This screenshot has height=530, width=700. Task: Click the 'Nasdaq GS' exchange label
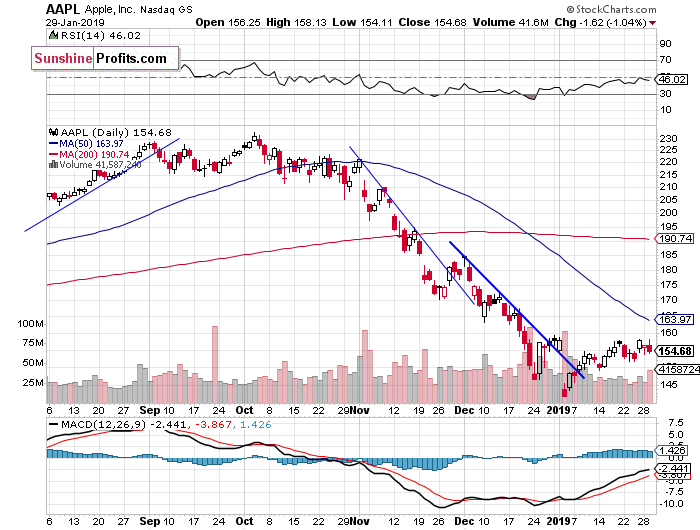(166, 9)
